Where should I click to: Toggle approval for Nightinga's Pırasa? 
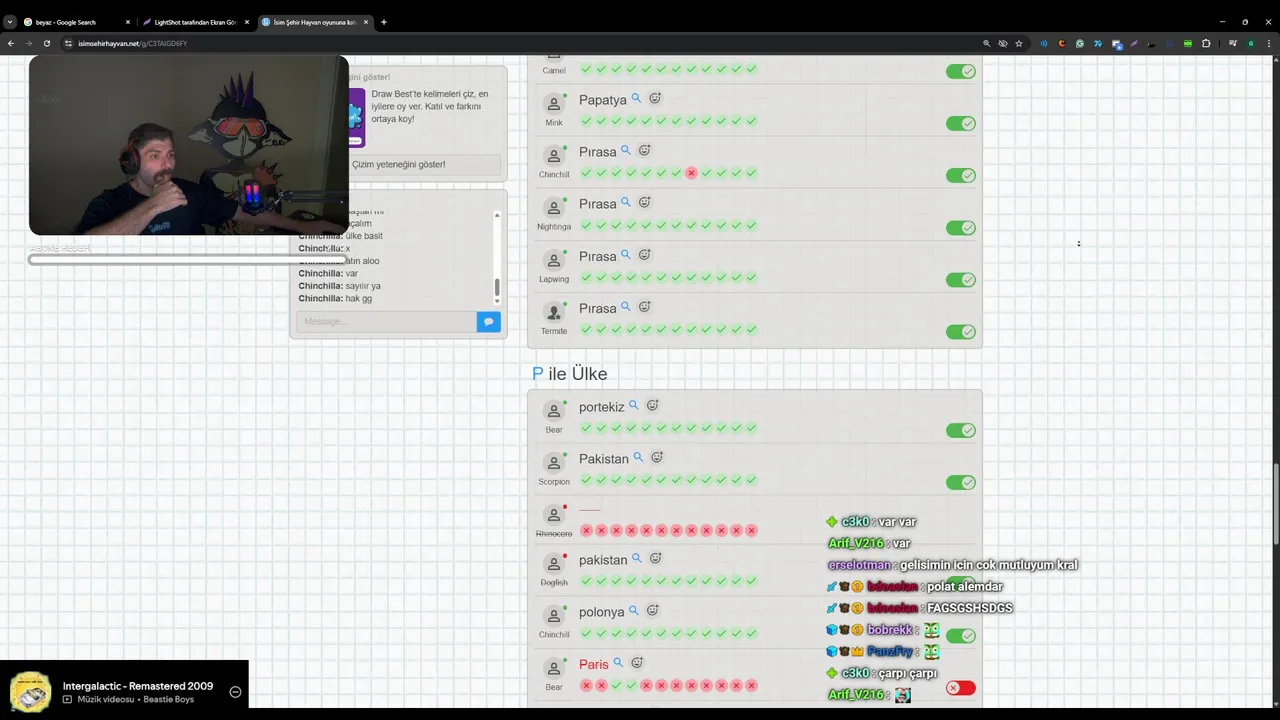961,227
